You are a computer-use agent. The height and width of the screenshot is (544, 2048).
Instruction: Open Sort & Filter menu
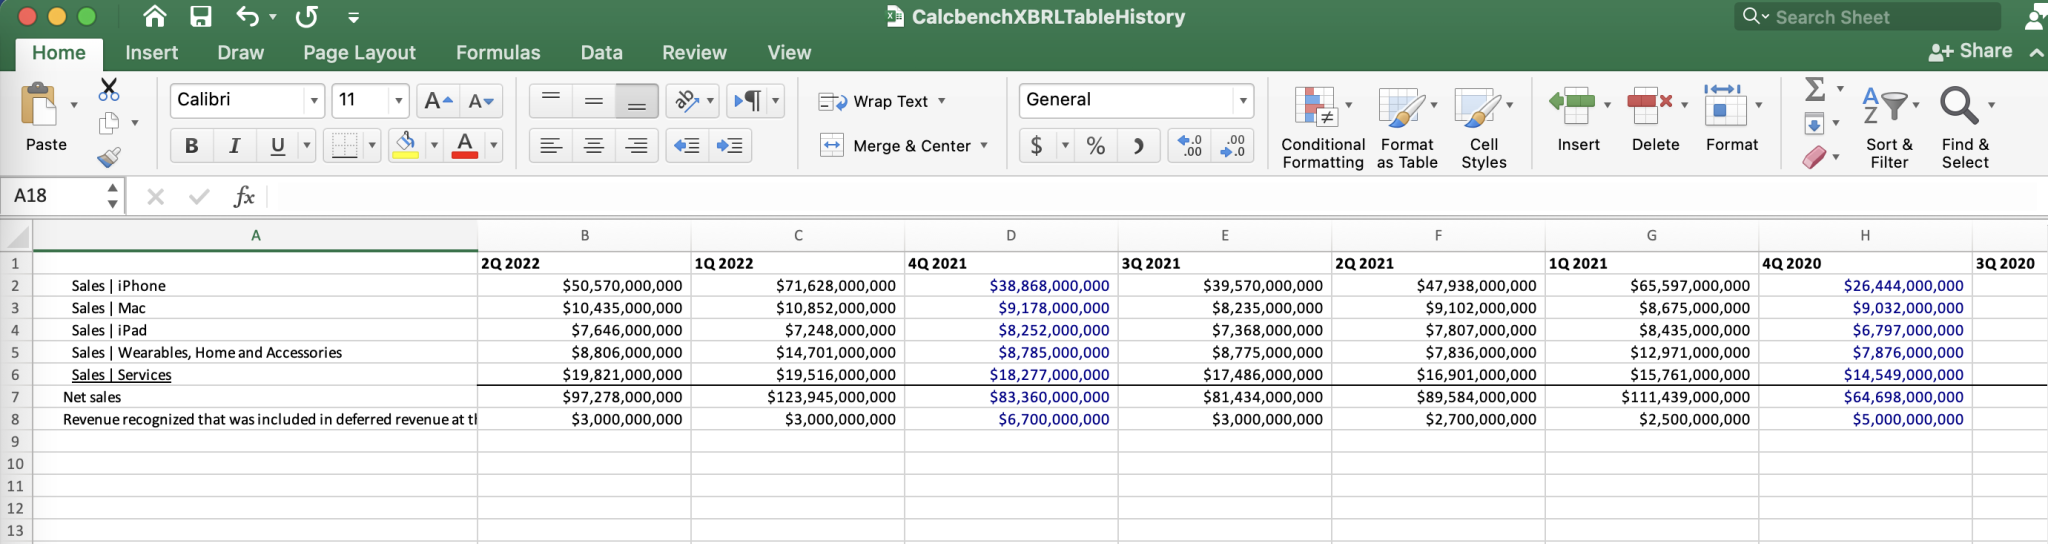[x=1888, y=127]
